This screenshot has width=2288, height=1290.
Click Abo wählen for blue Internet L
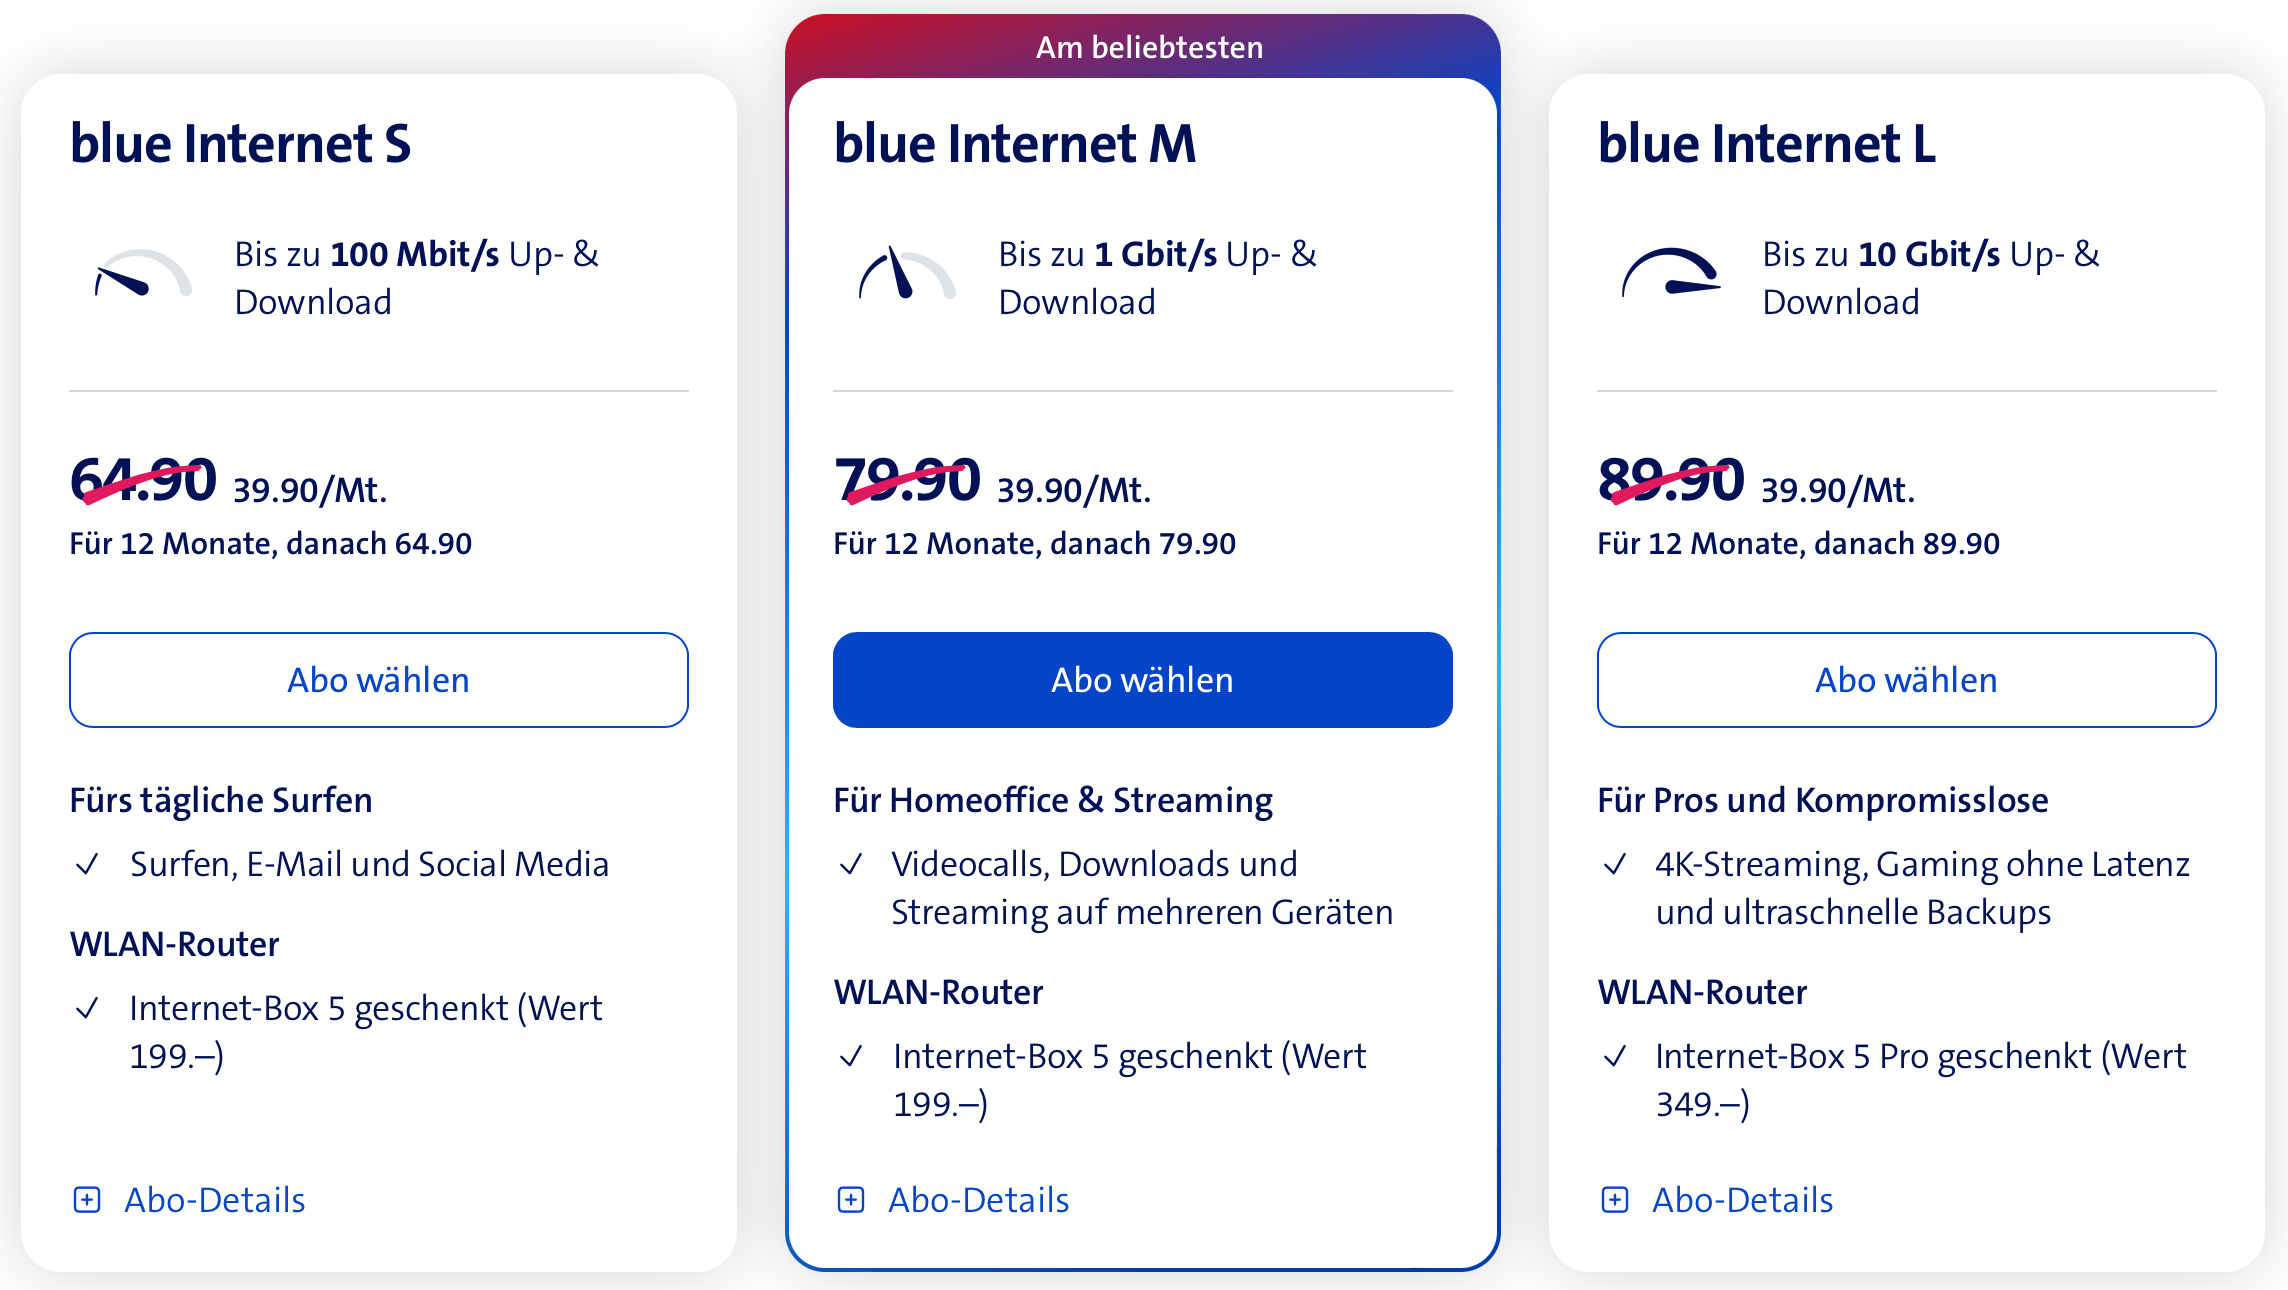coord(1906,679)
